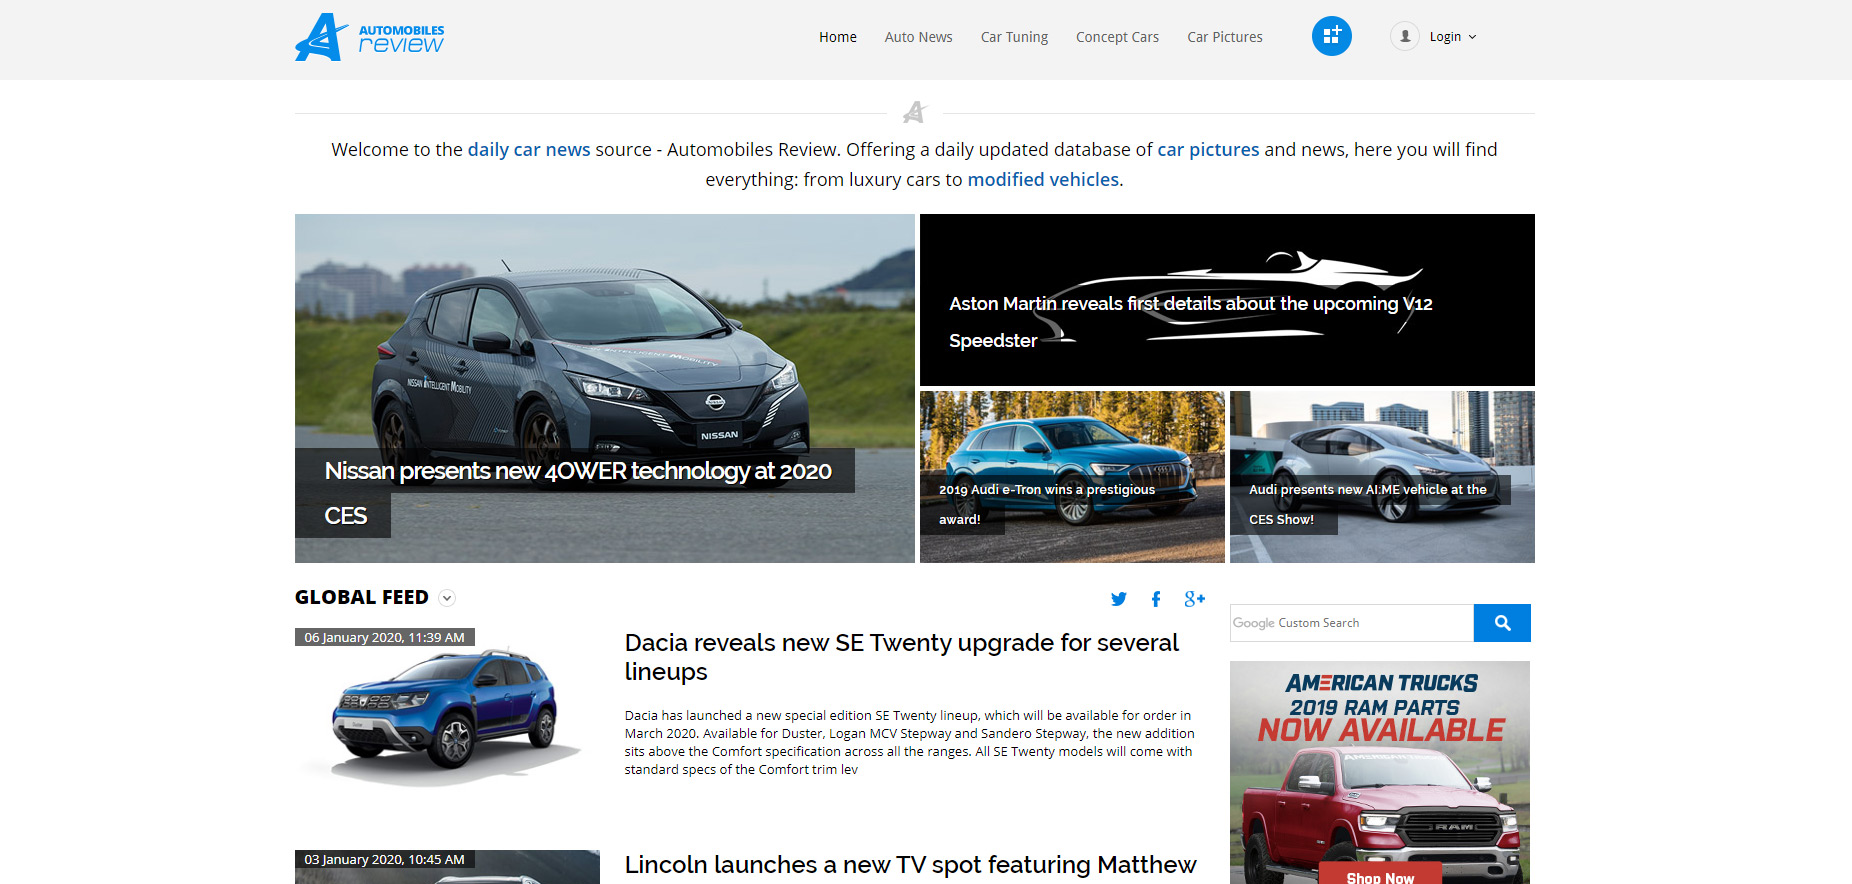The height and width of the screenshot is (884, 1852).
Task: Click the blue Dacia Duster thumbnail
Action: [x=447, y=714]
